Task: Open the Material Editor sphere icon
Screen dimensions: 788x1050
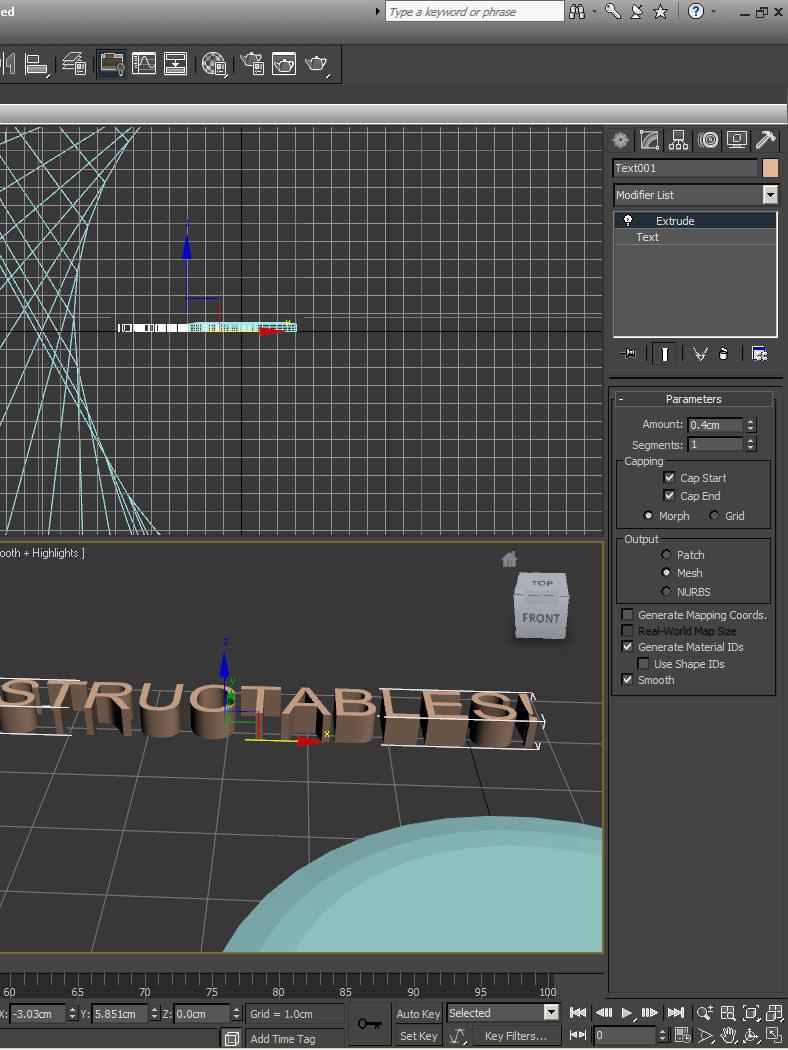Action: 214,64
